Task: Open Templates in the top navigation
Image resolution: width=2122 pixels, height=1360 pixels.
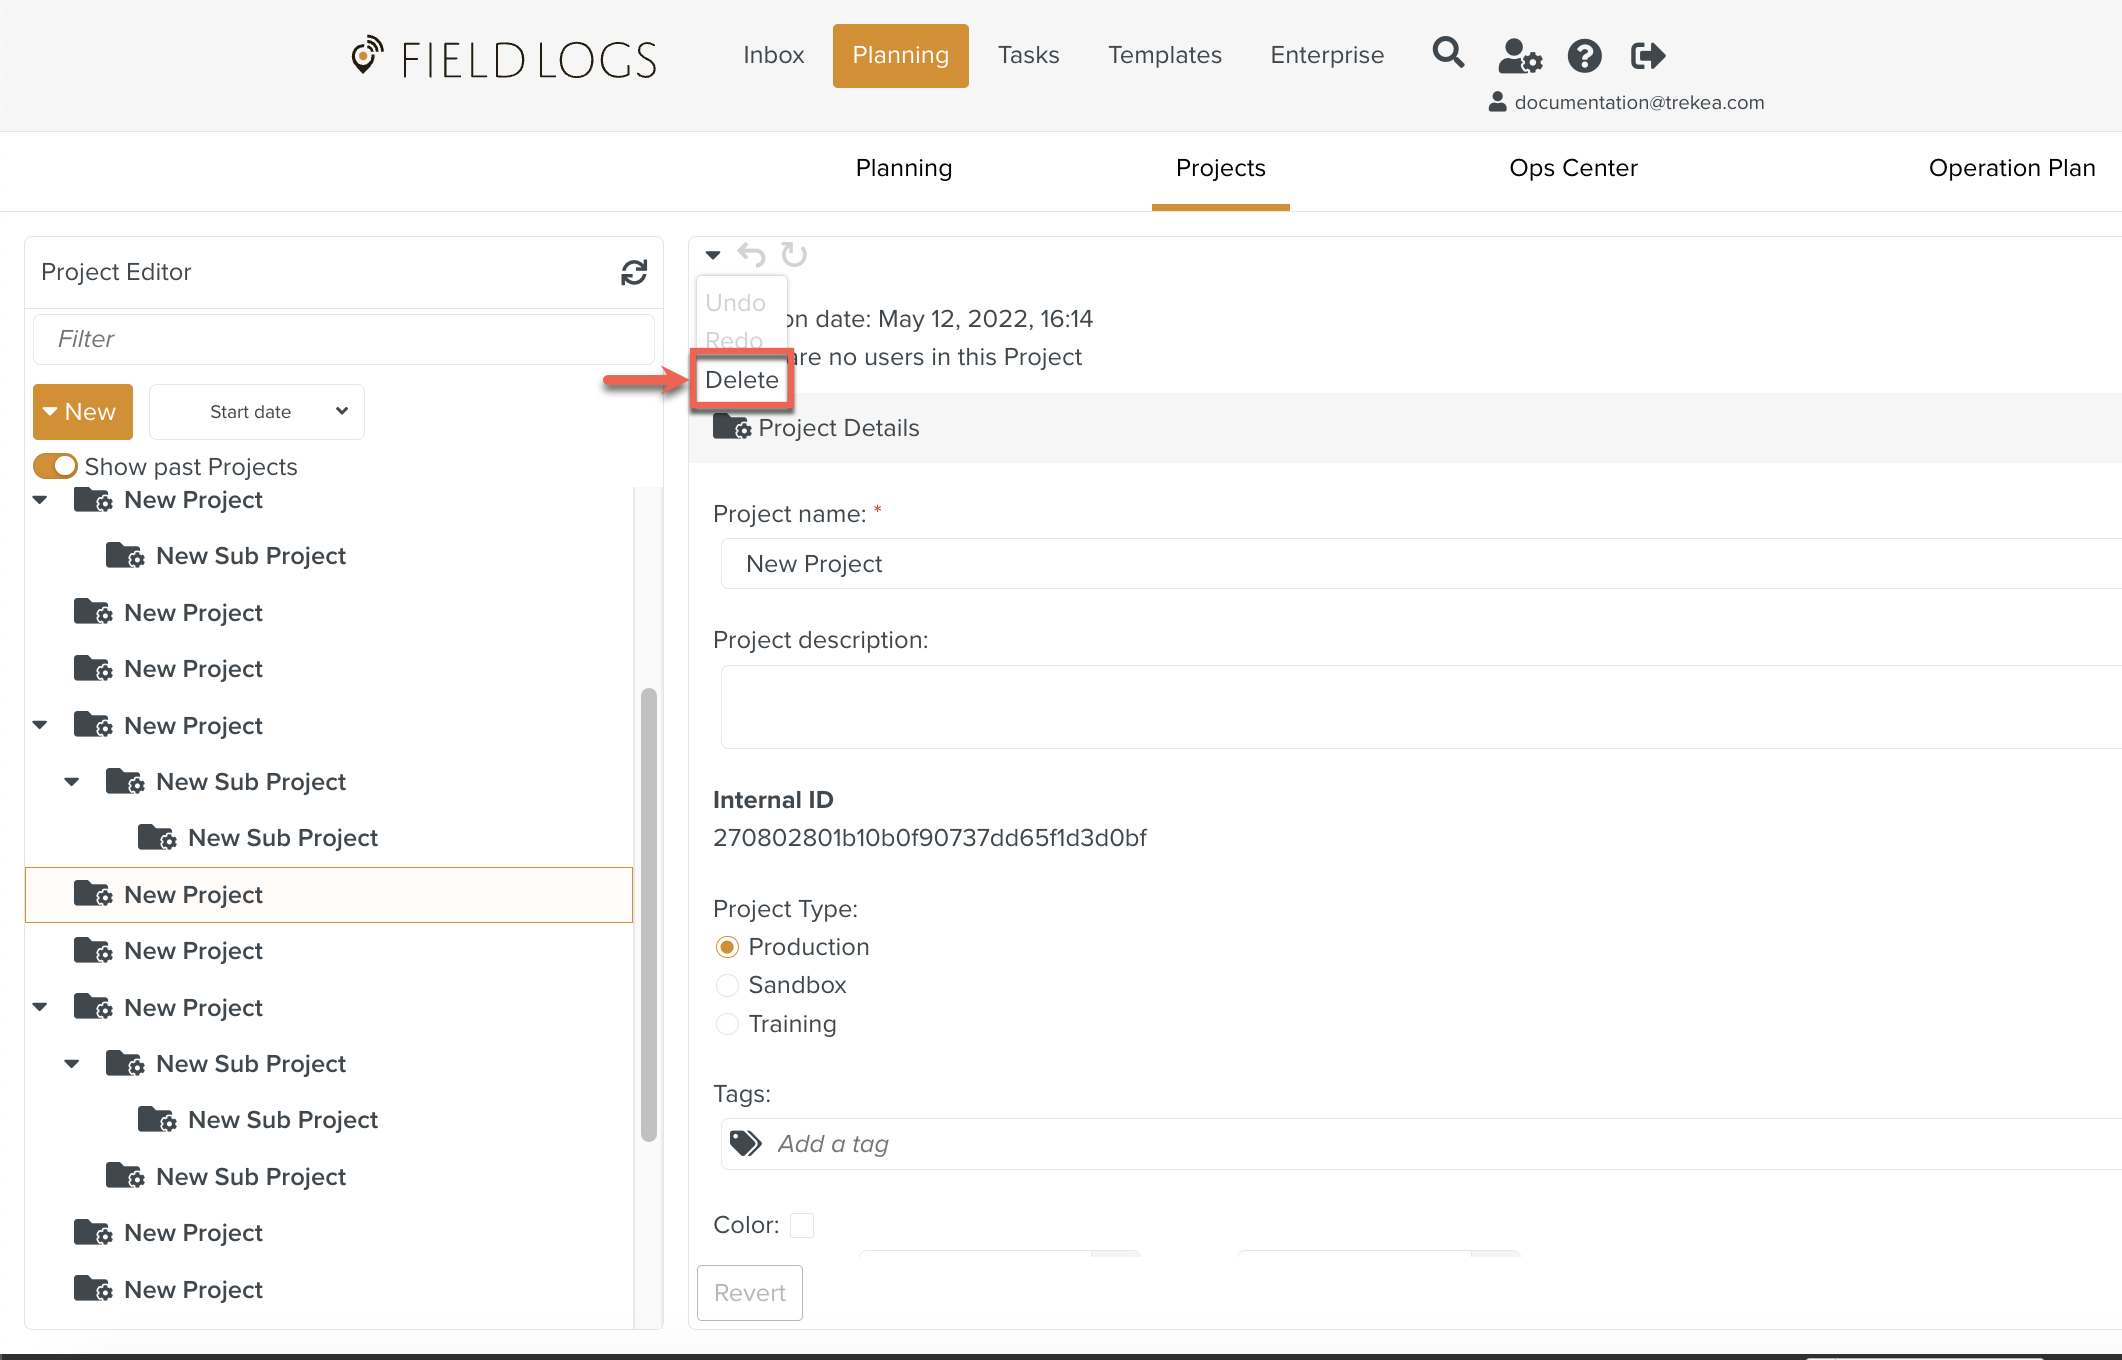Action: coord(1164,55)
